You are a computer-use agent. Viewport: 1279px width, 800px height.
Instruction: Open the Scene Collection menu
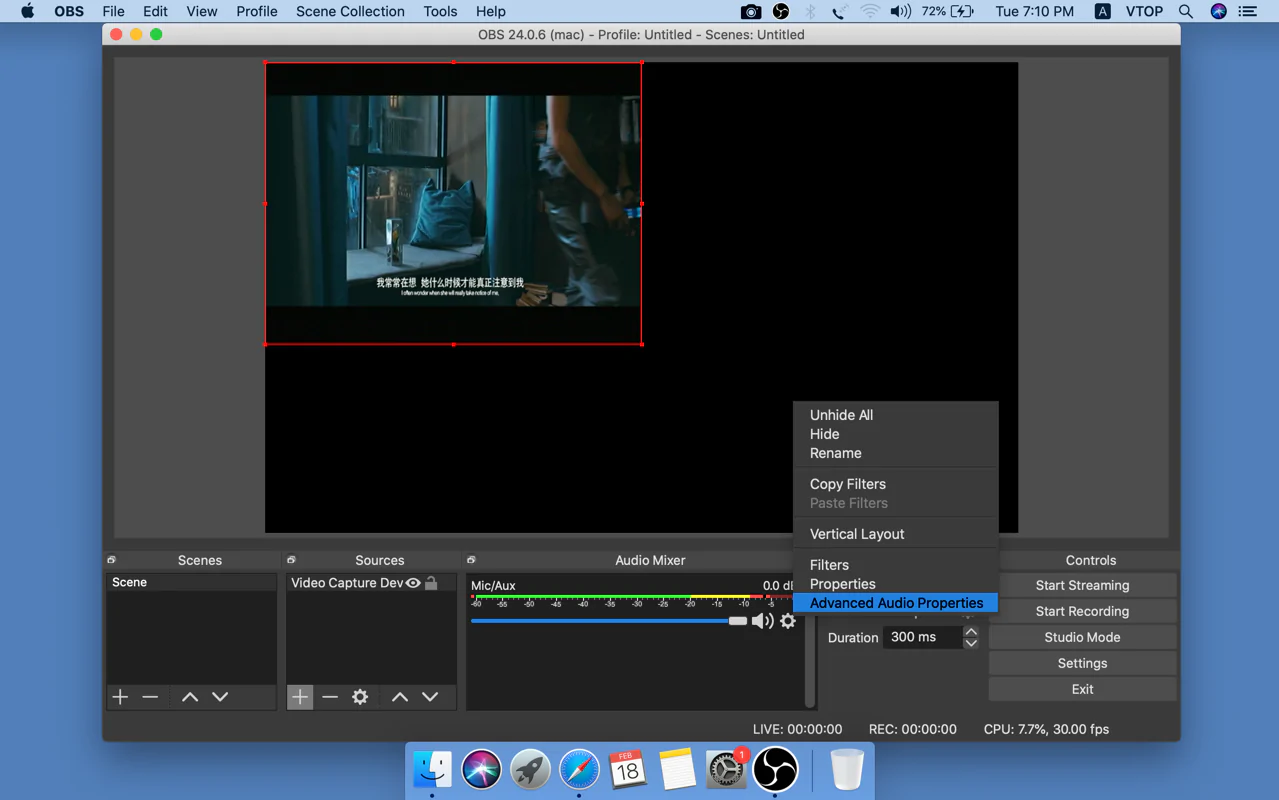(x=350, y=11)
